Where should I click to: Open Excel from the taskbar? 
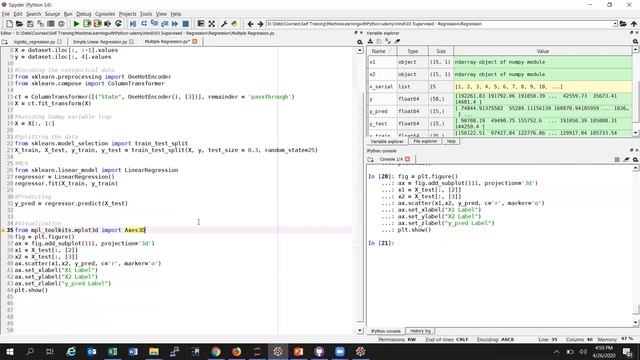[112, 351]
